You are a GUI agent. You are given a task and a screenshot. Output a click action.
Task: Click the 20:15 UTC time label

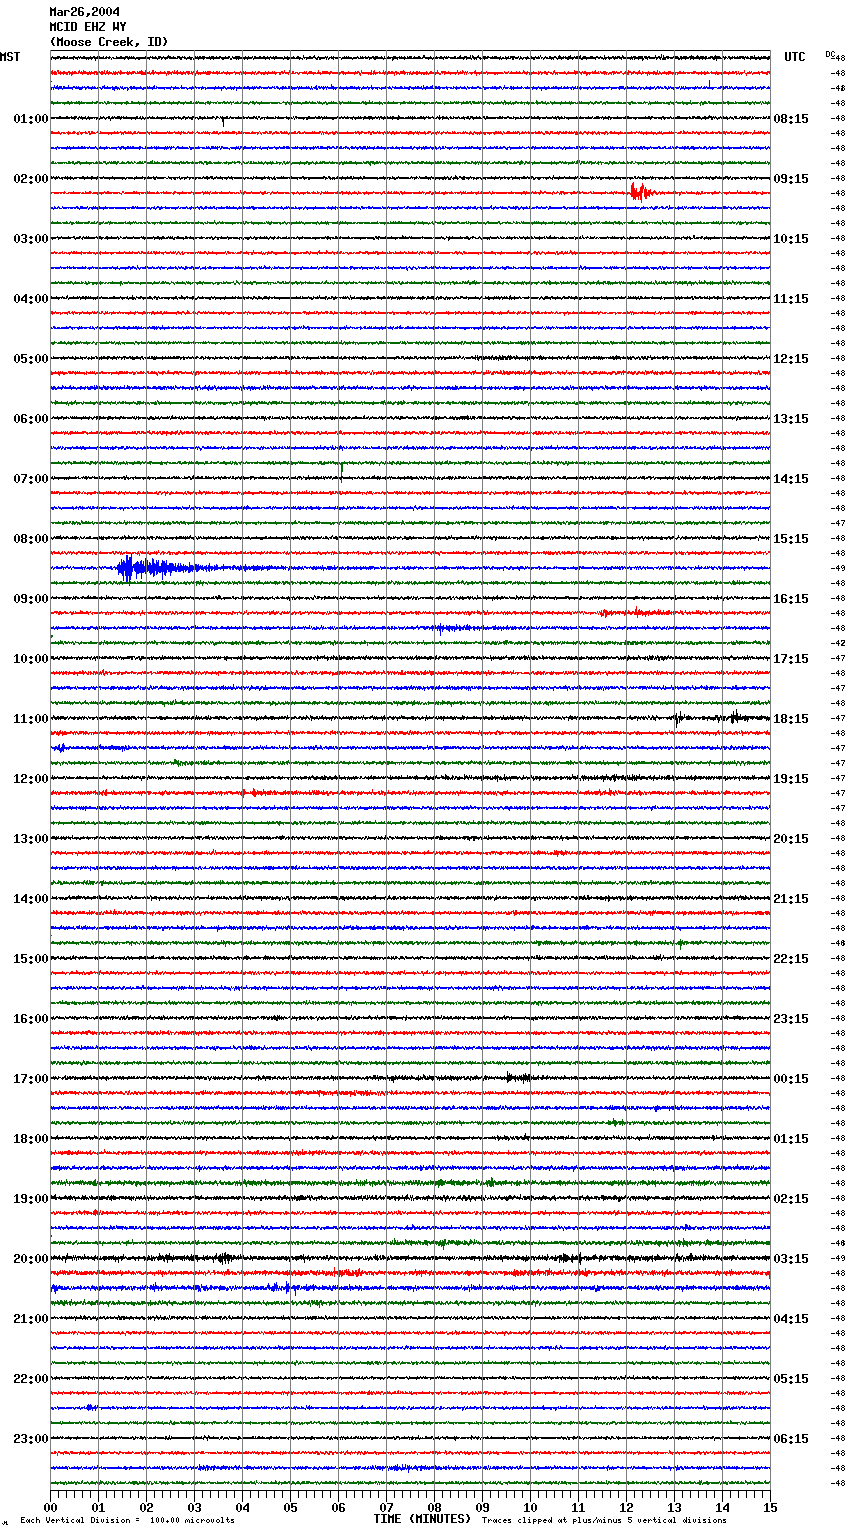[791, 839]
